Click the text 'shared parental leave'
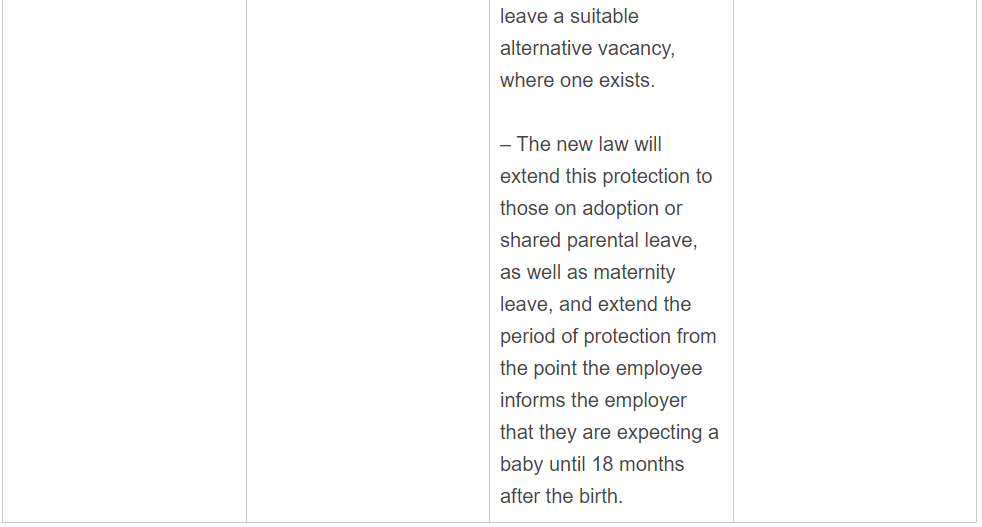This screenshot has width=982, height=527. tap(596, 241)
